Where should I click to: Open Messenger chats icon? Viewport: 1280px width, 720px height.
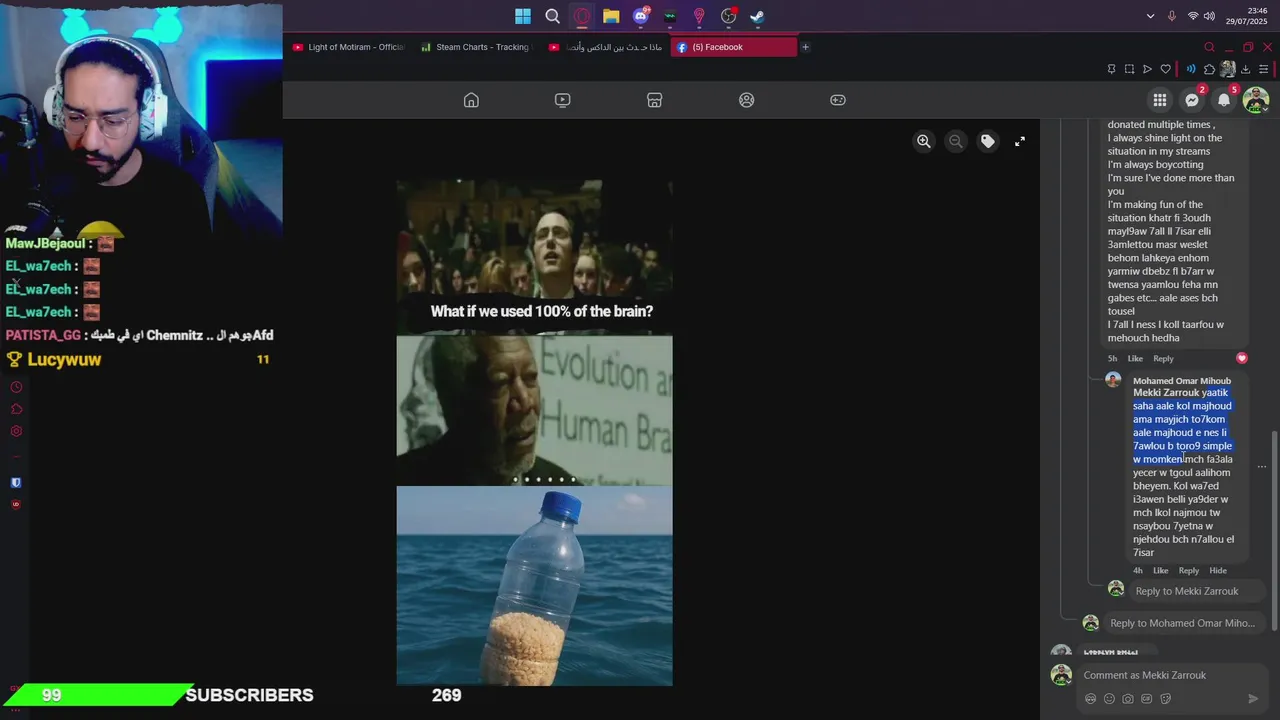coord(1192,100)
